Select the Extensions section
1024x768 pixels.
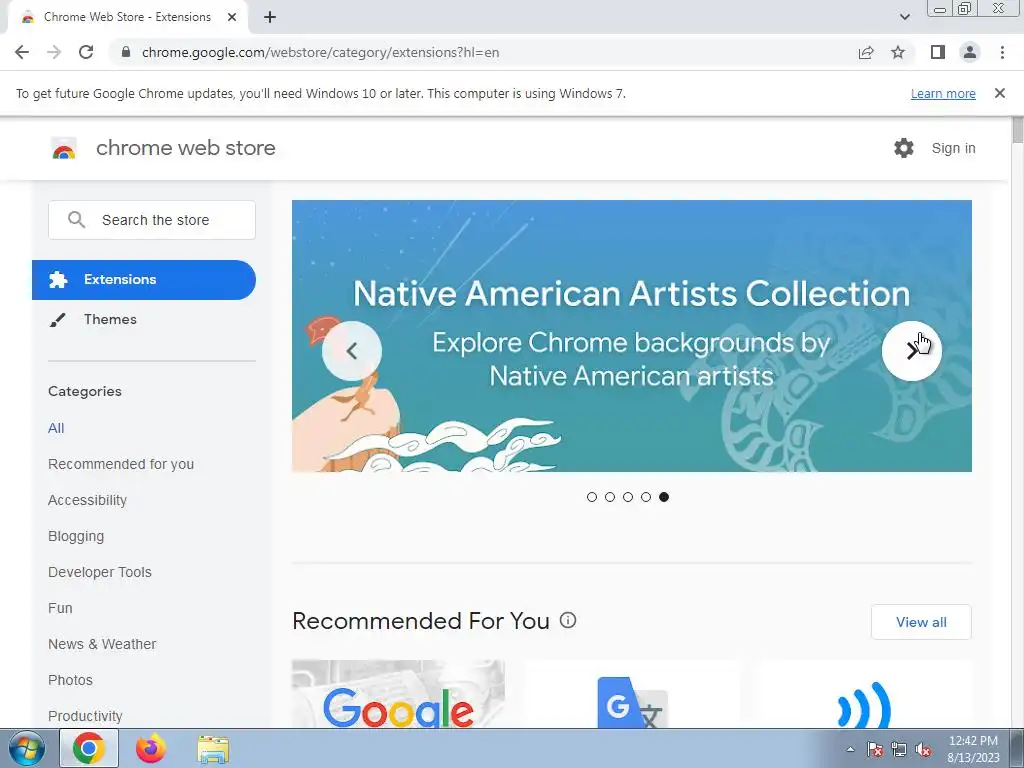tap(144, 280)
